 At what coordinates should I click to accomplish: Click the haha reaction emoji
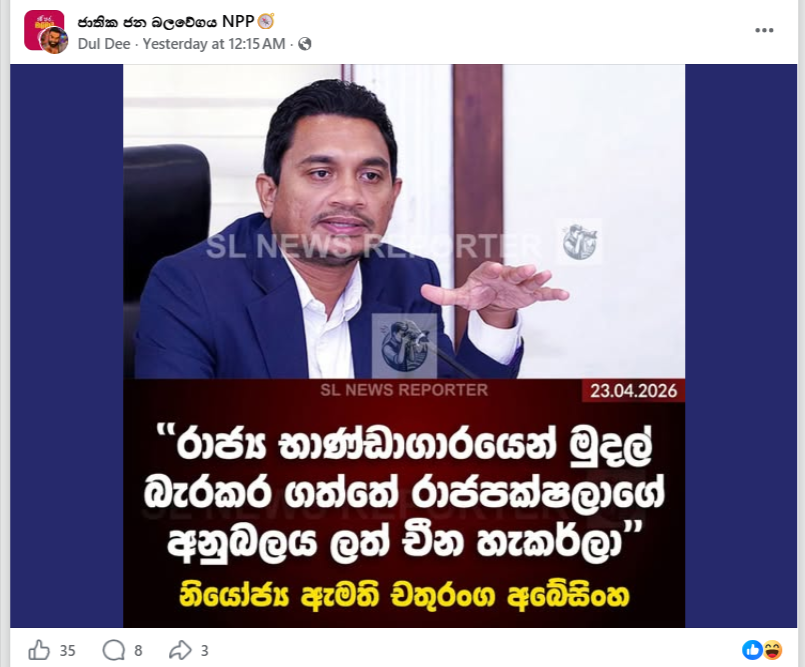[772, 650]
